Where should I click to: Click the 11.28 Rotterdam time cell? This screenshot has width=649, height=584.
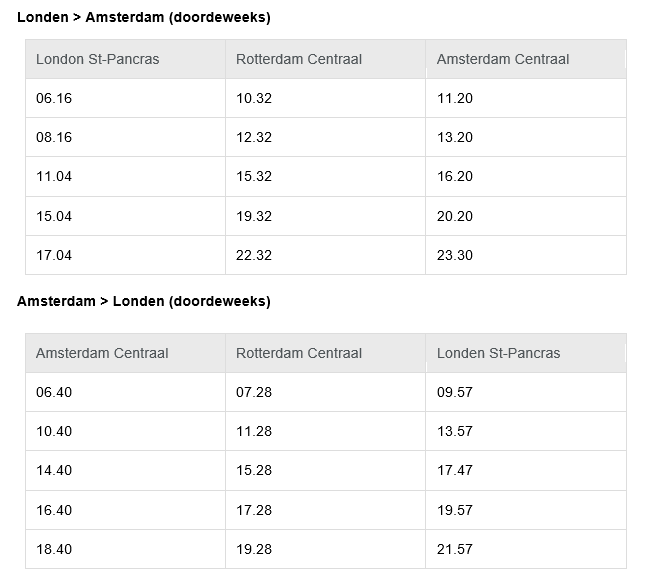click(325, 431)
